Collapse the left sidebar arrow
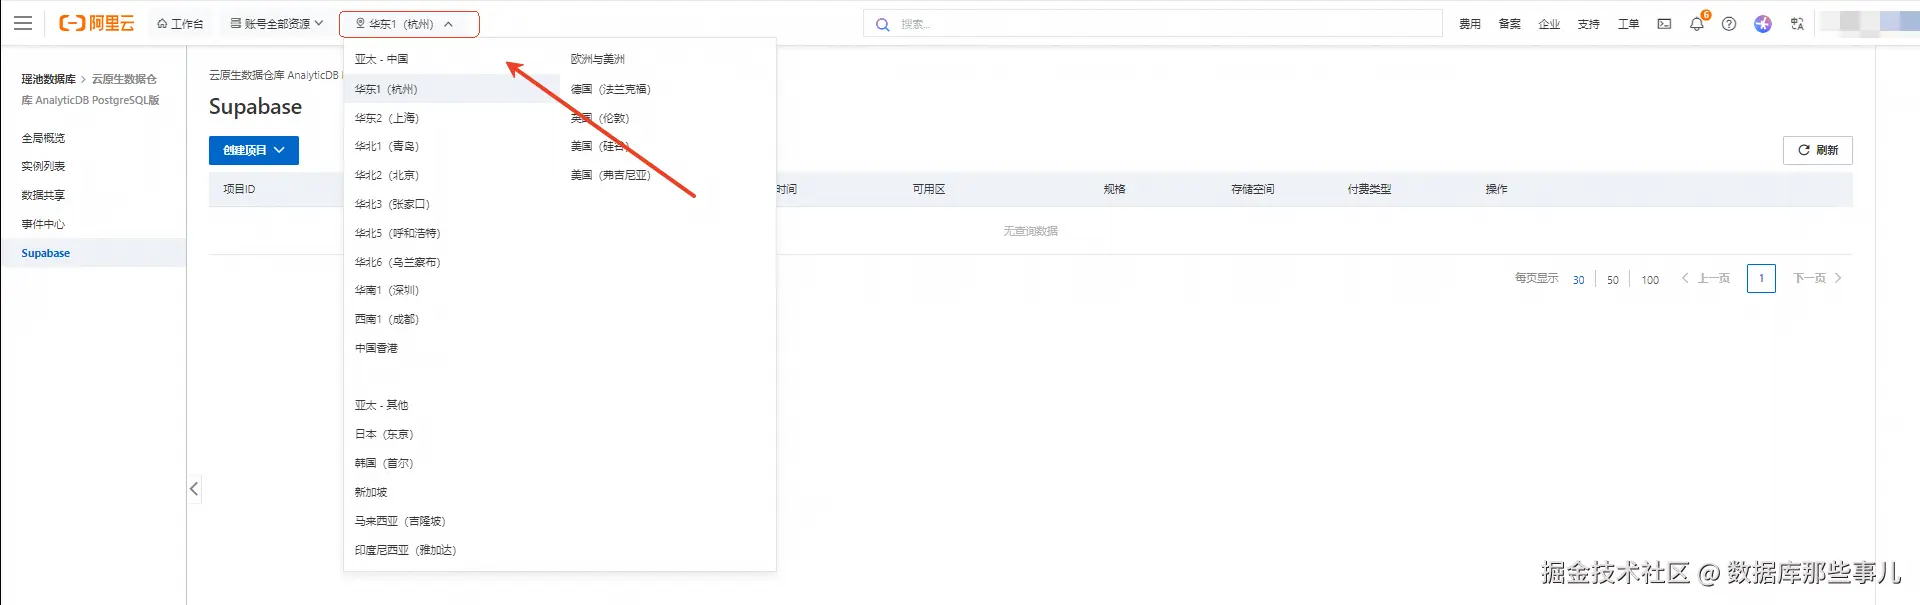Screen dimensions: 1920x605 point(194,489)
